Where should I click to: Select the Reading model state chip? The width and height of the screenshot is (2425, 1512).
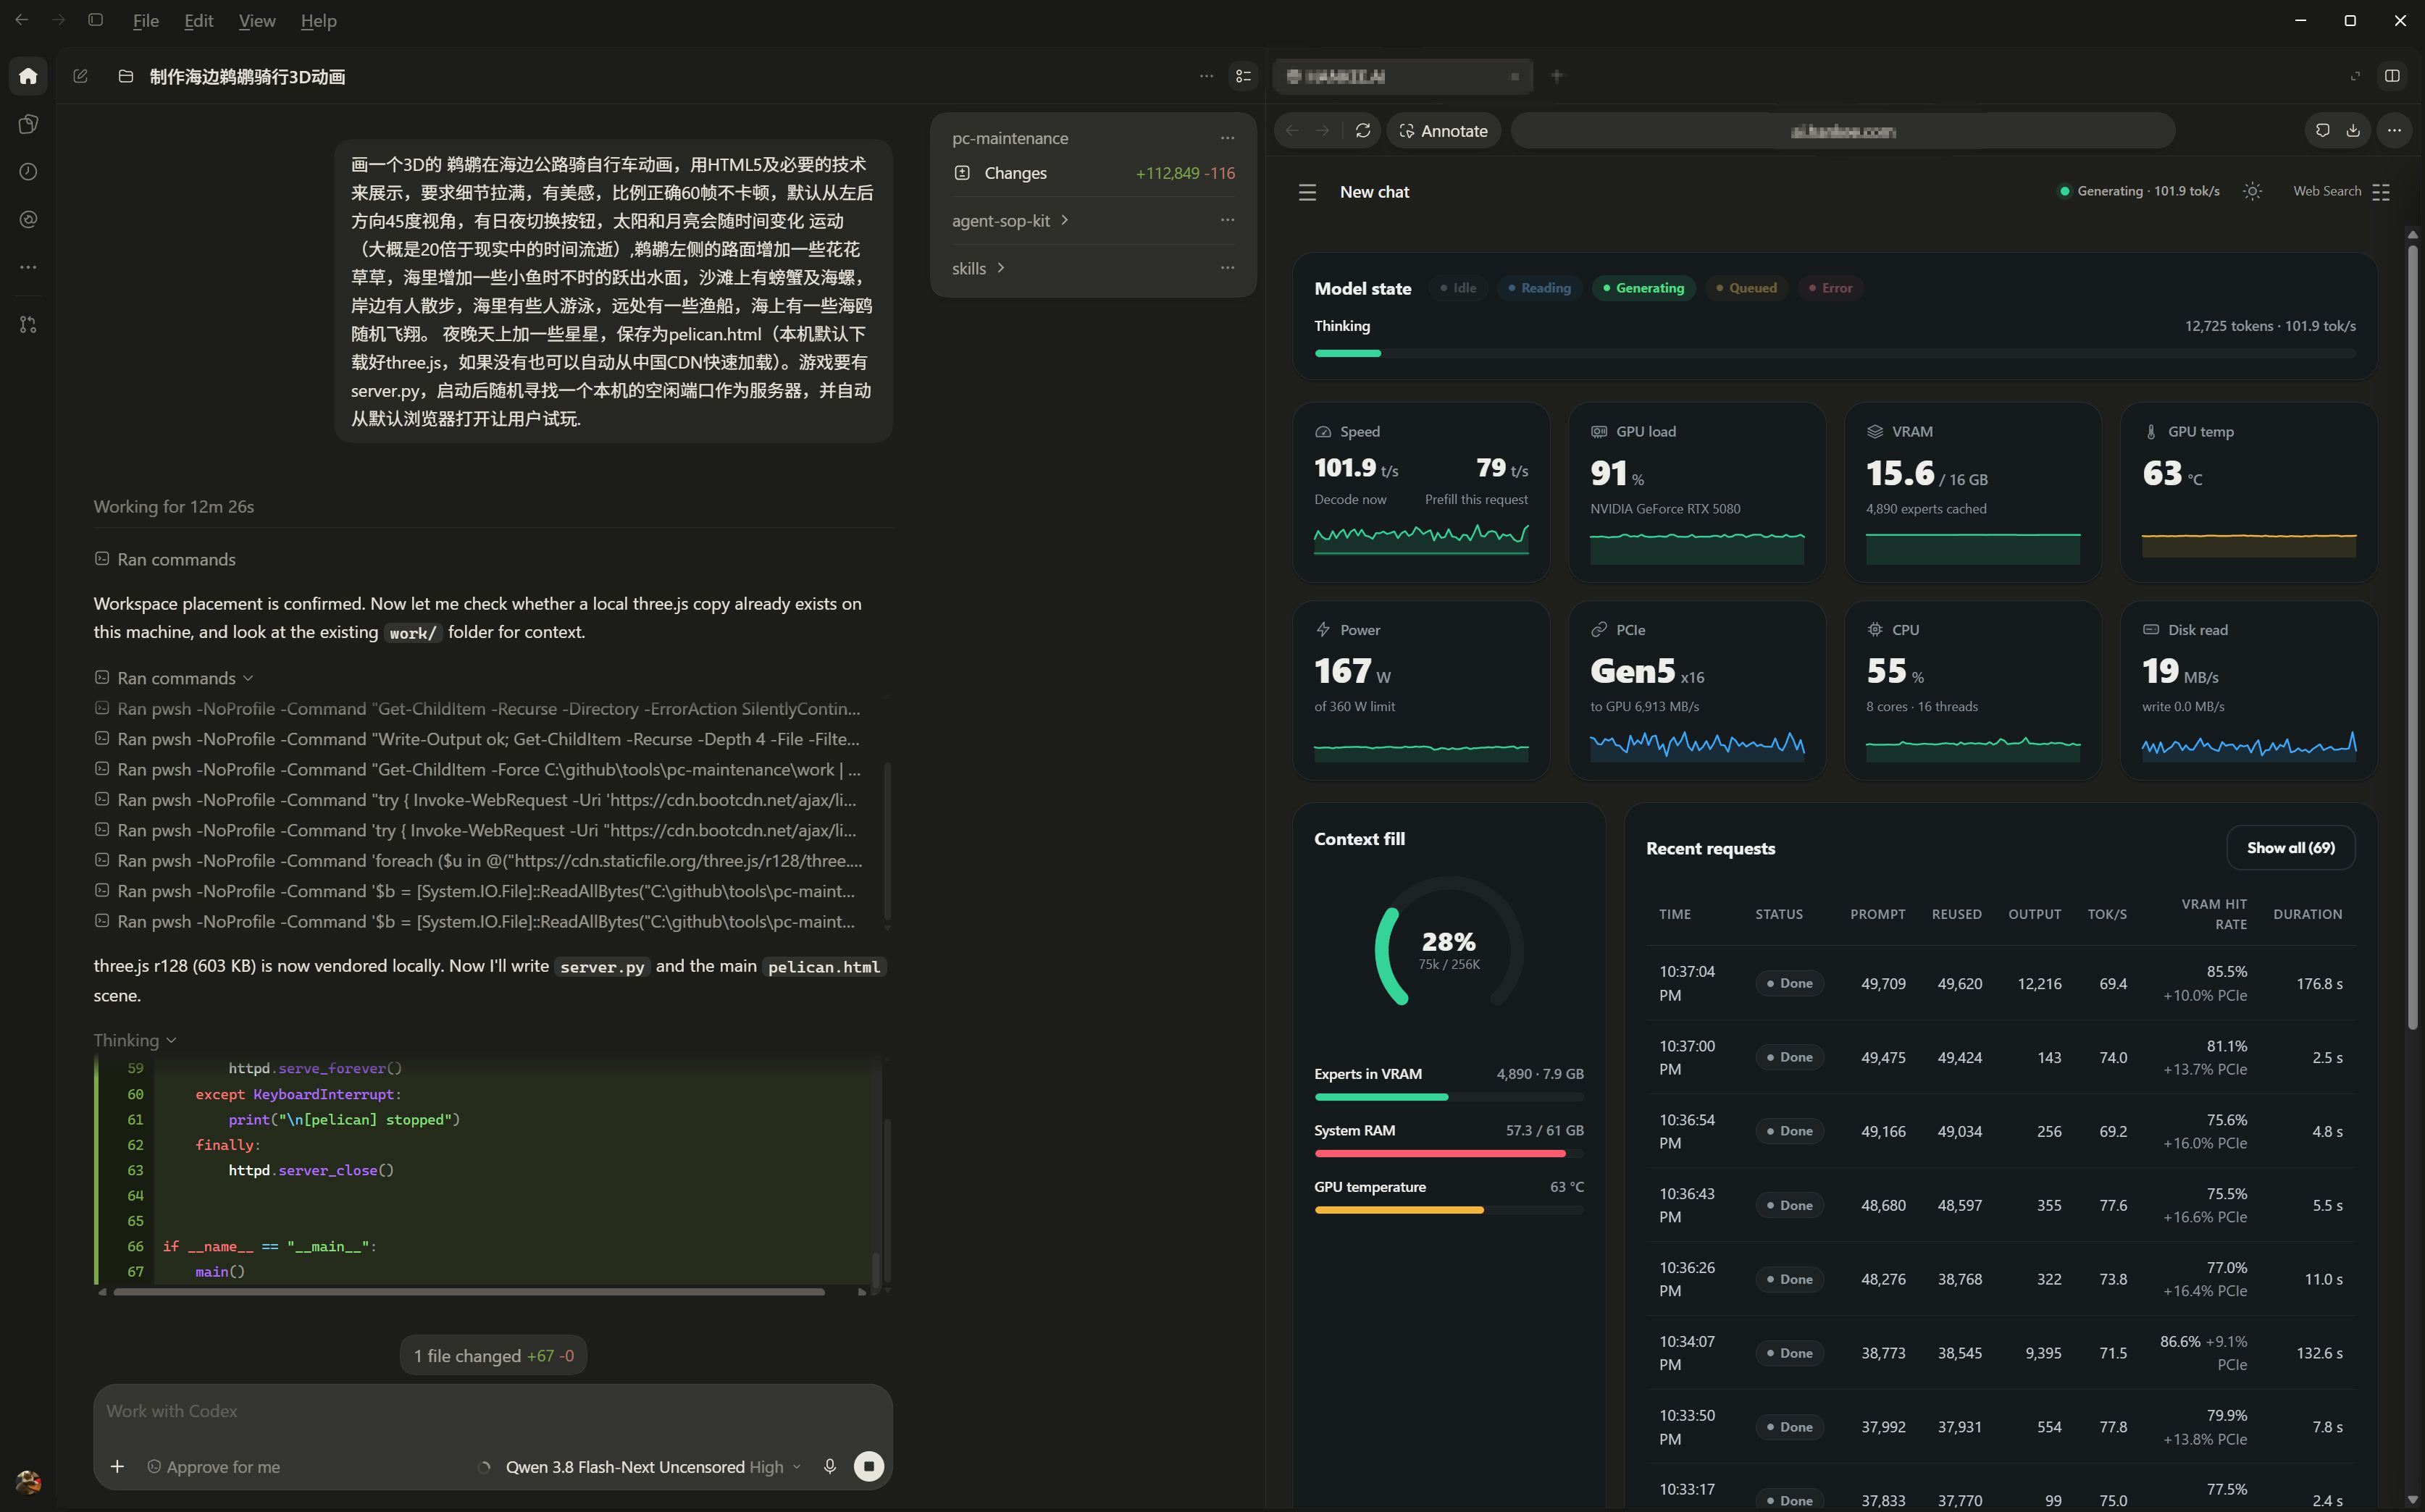click(x=1539, y=288)
